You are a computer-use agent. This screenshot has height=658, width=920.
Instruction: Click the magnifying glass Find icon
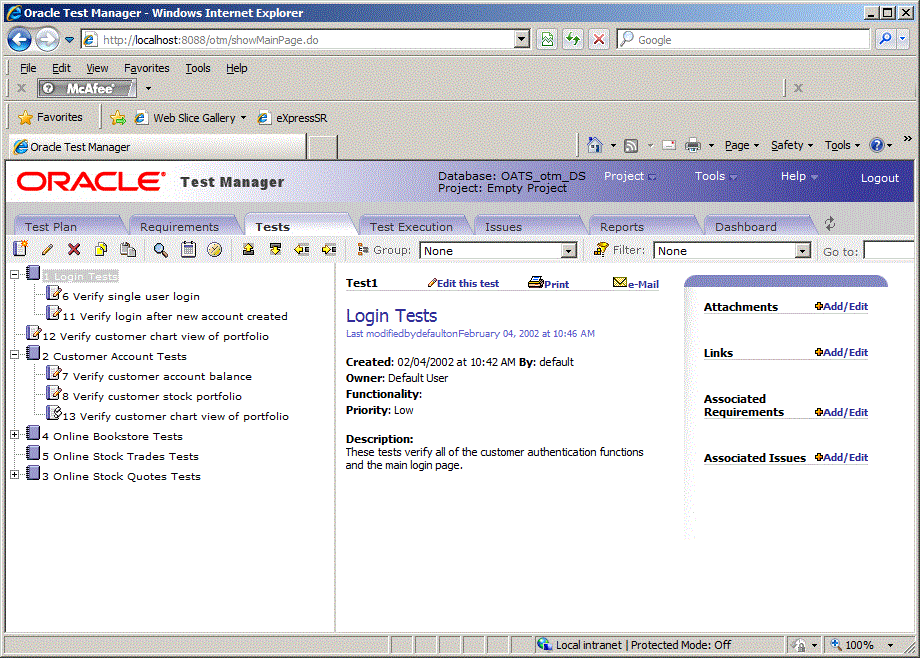coord(160,249)
